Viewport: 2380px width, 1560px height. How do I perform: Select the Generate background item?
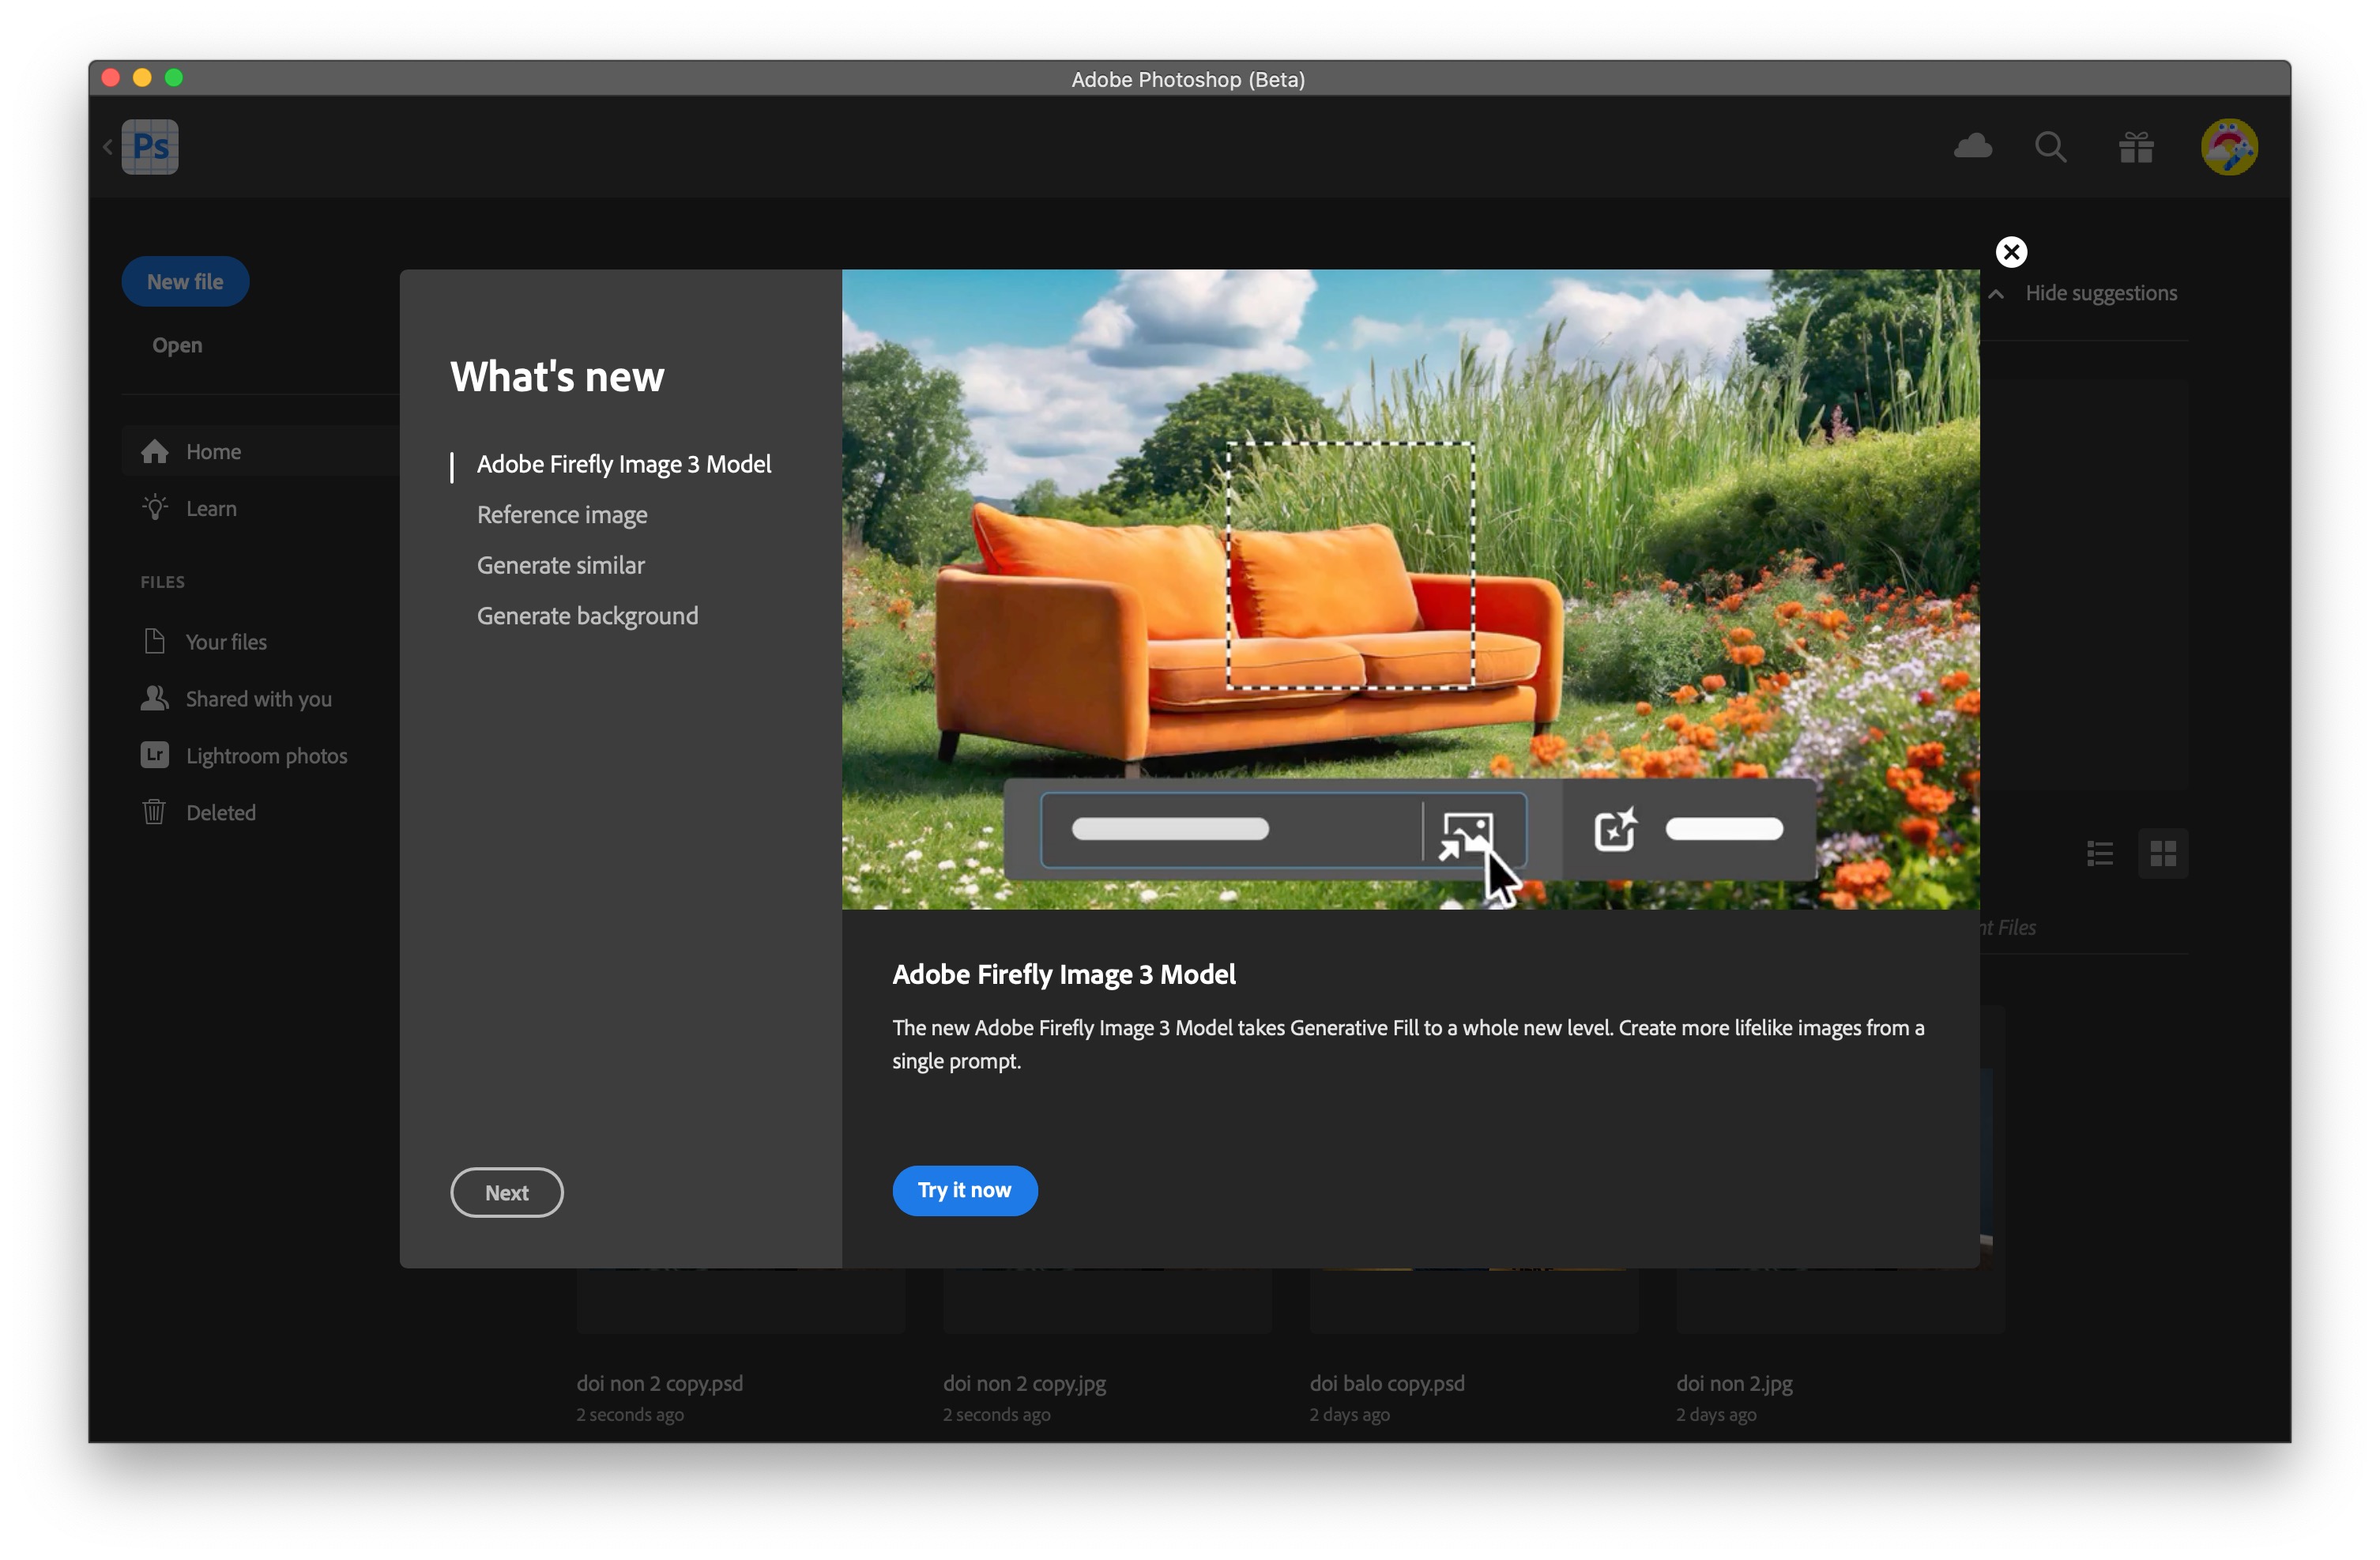[x=588, y=616]
